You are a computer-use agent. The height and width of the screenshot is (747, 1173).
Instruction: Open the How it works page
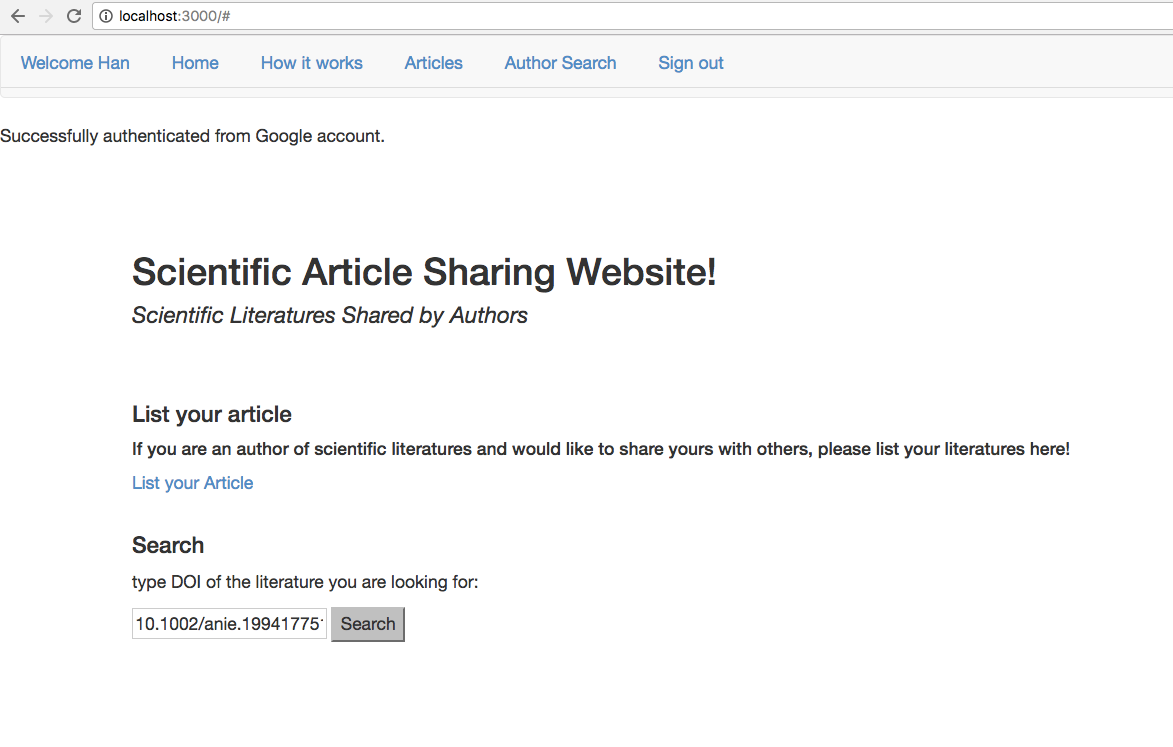click(311, 63)
